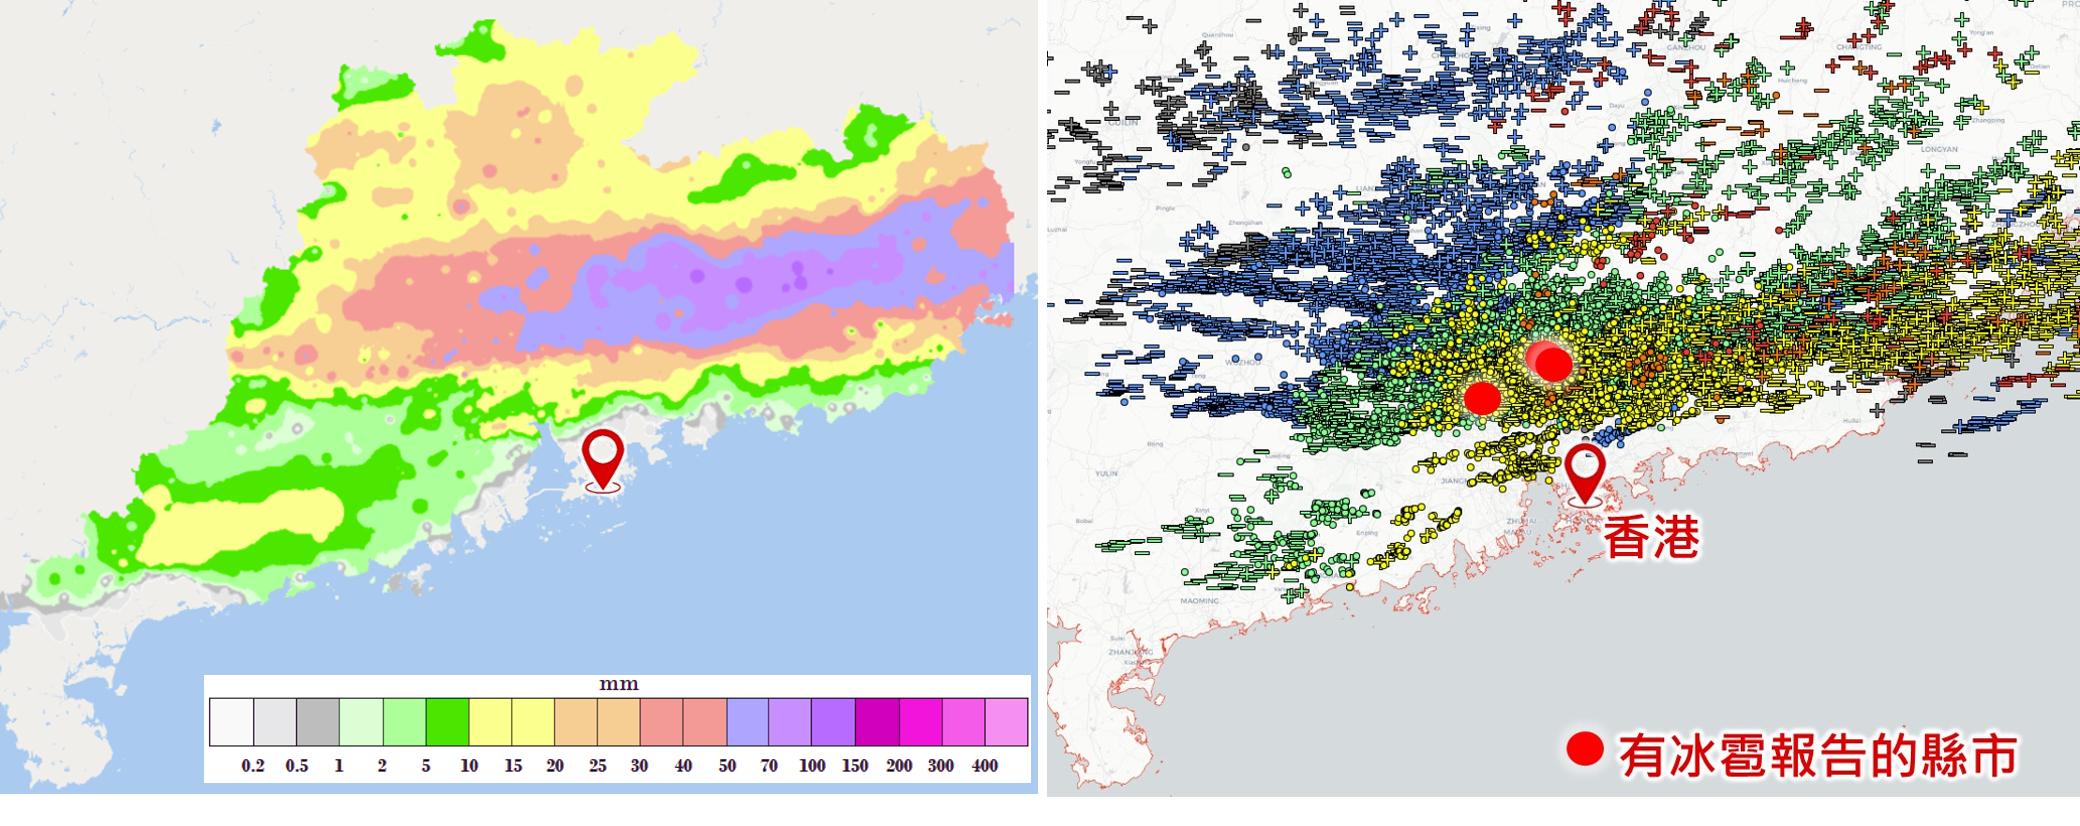Select the dark magenta 150–200 mm legend swatch

[877, 722]
